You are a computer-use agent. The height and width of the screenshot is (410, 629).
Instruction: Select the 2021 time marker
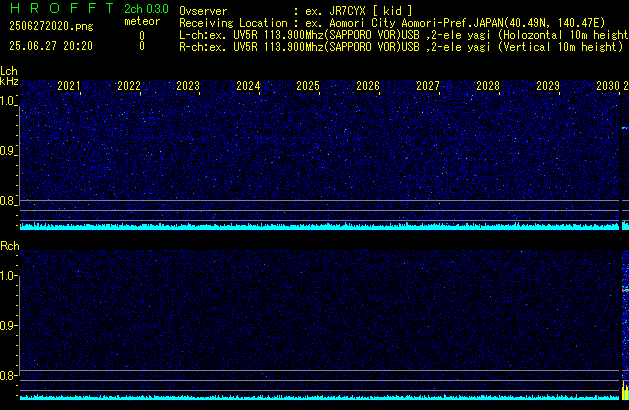pyautogui.click(x=69, y=85)
